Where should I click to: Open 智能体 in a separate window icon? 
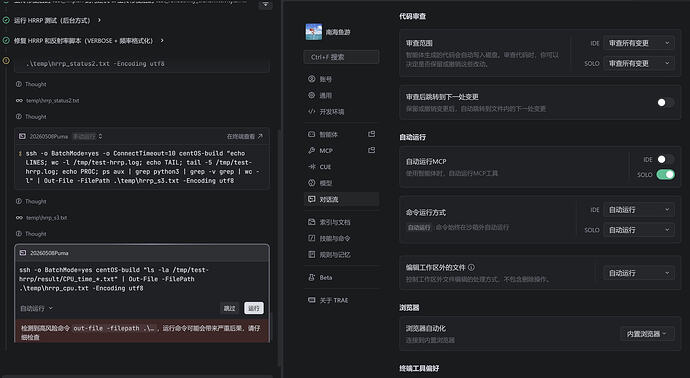(x=371, y=134)
